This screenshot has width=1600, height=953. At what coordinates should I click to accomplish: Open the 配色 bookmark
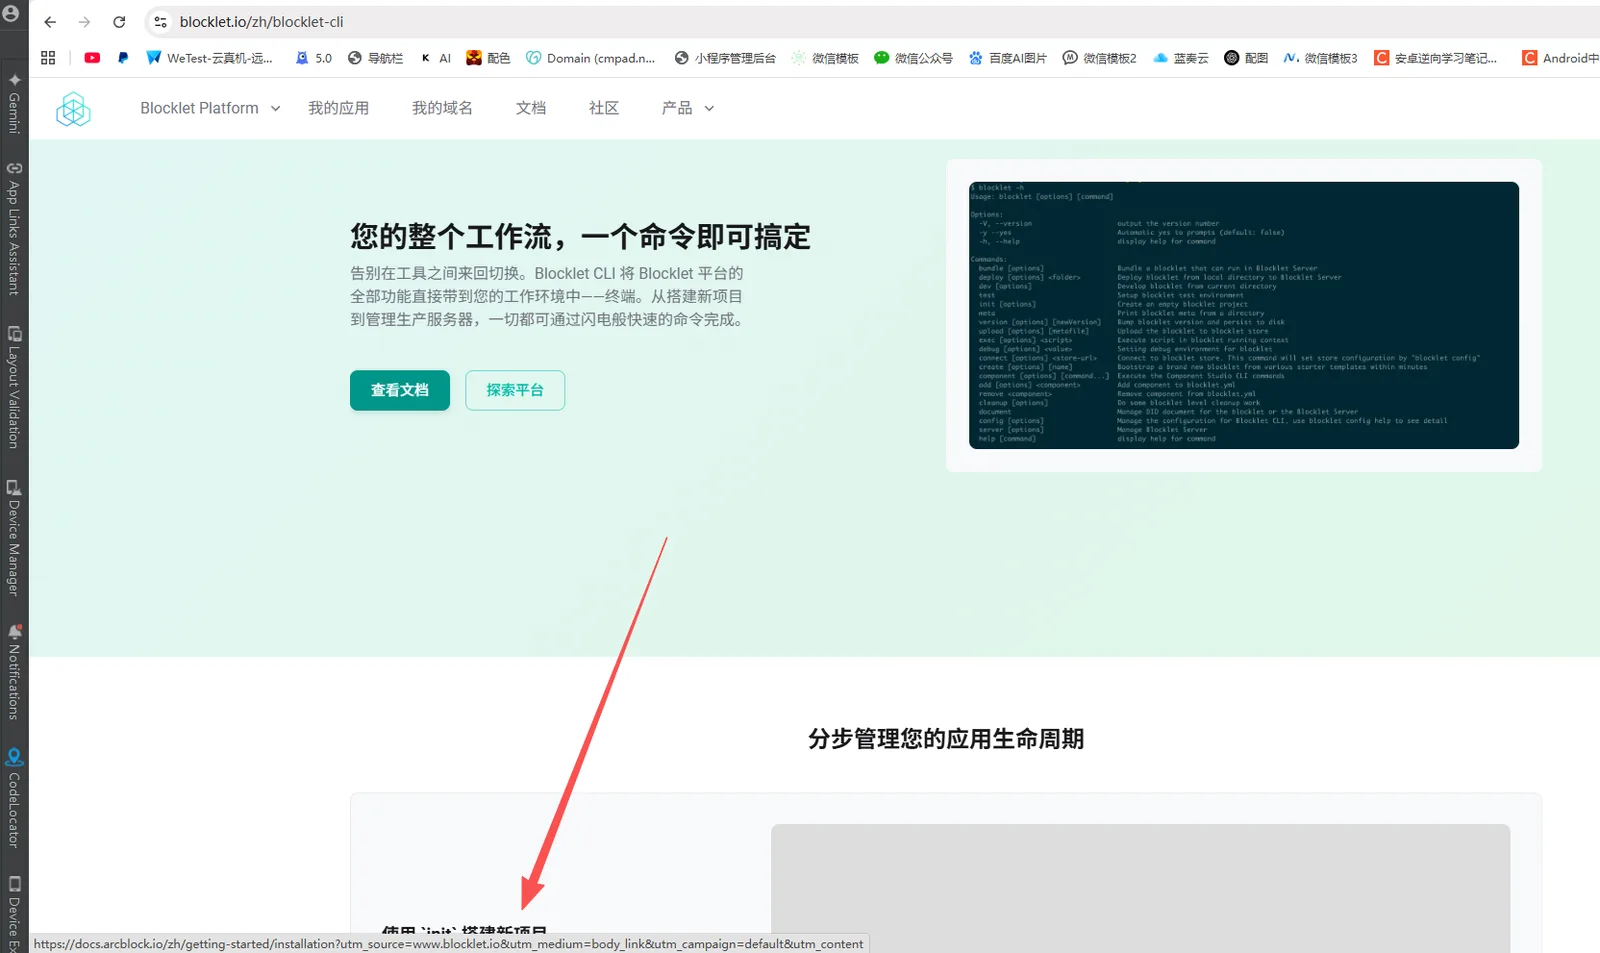[488, 58]
